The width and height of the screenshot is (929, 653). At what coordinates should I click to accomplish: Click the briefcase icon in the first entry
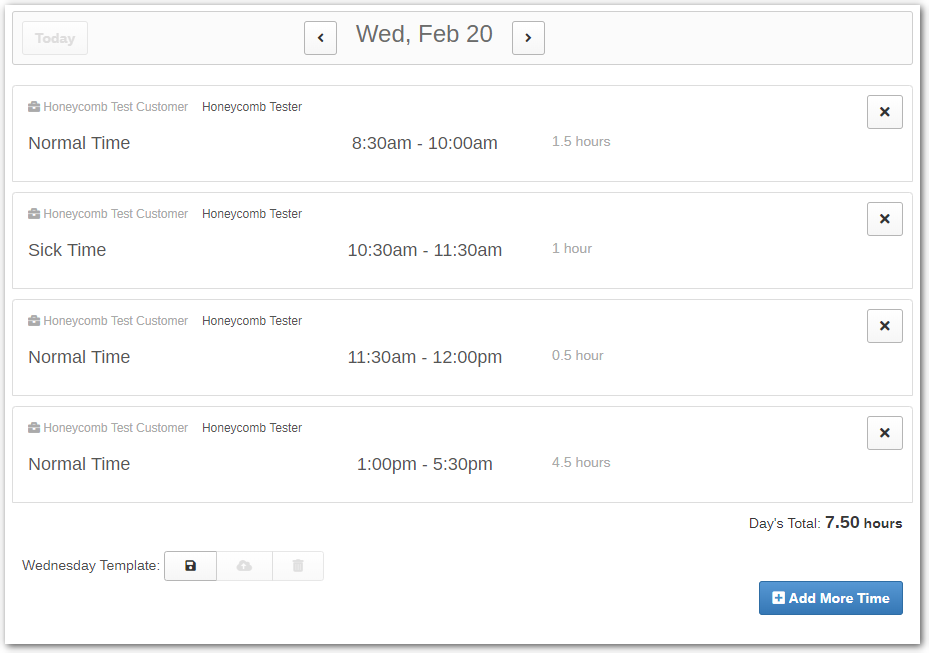pos(34,107)
